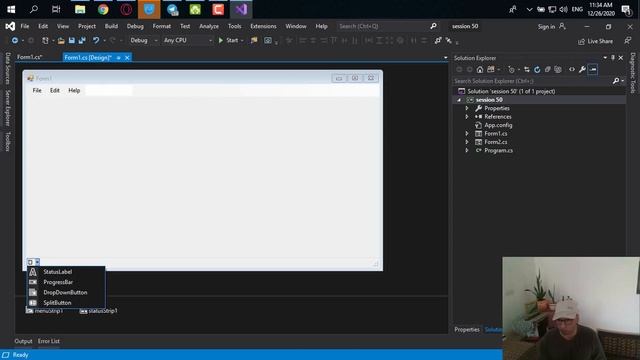This screenshot has width=640, height=360.
Task: Click the Open File folder icon
Action: coord(61,40)
